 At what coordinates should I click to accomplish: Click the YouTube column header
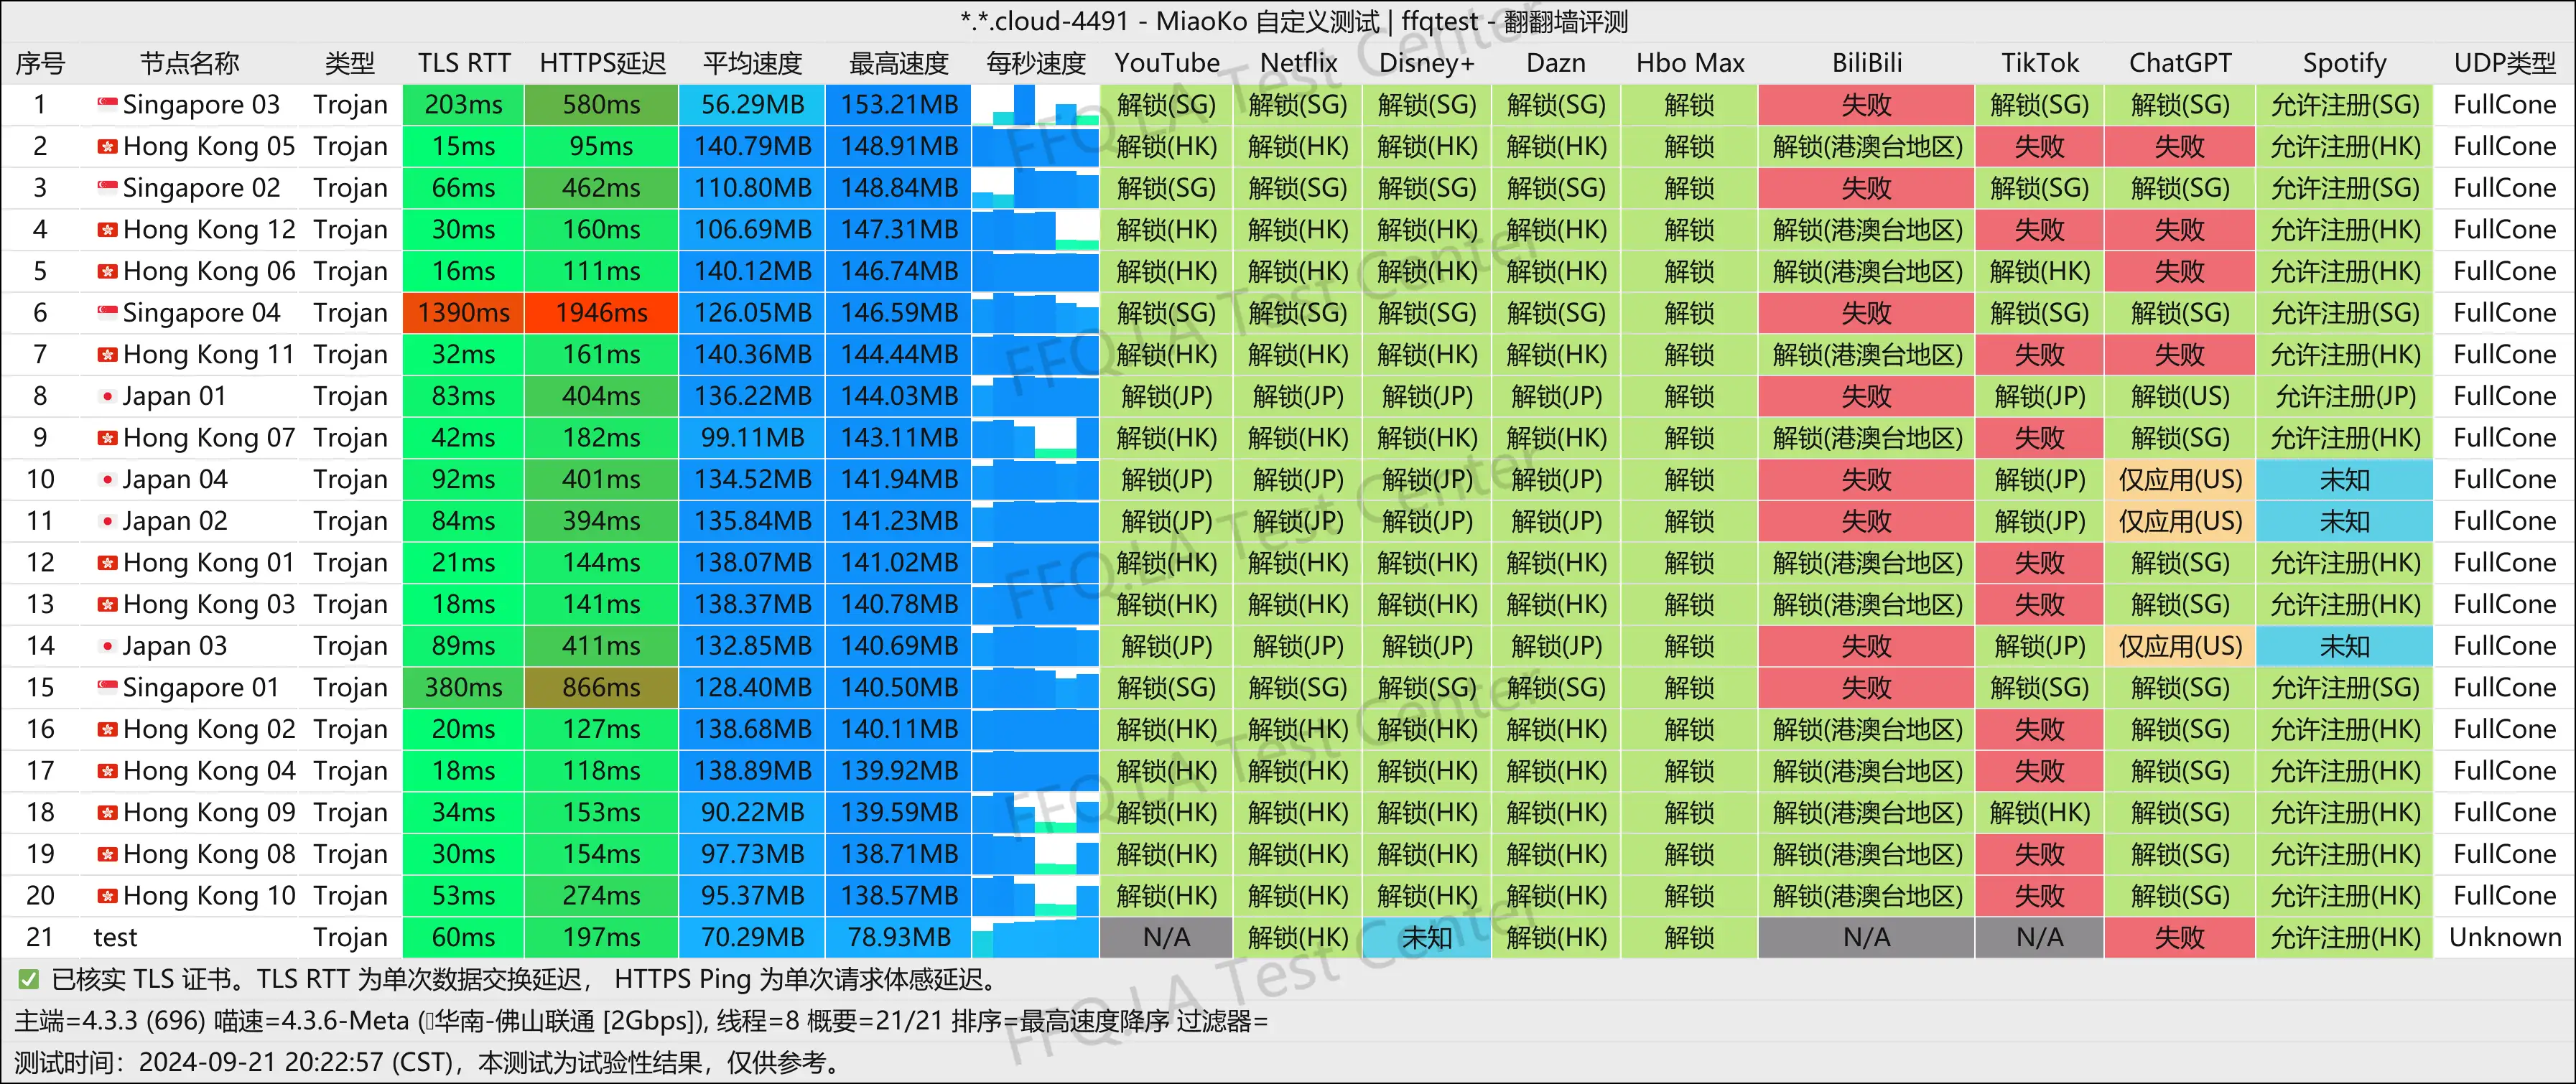(1166, 63)
